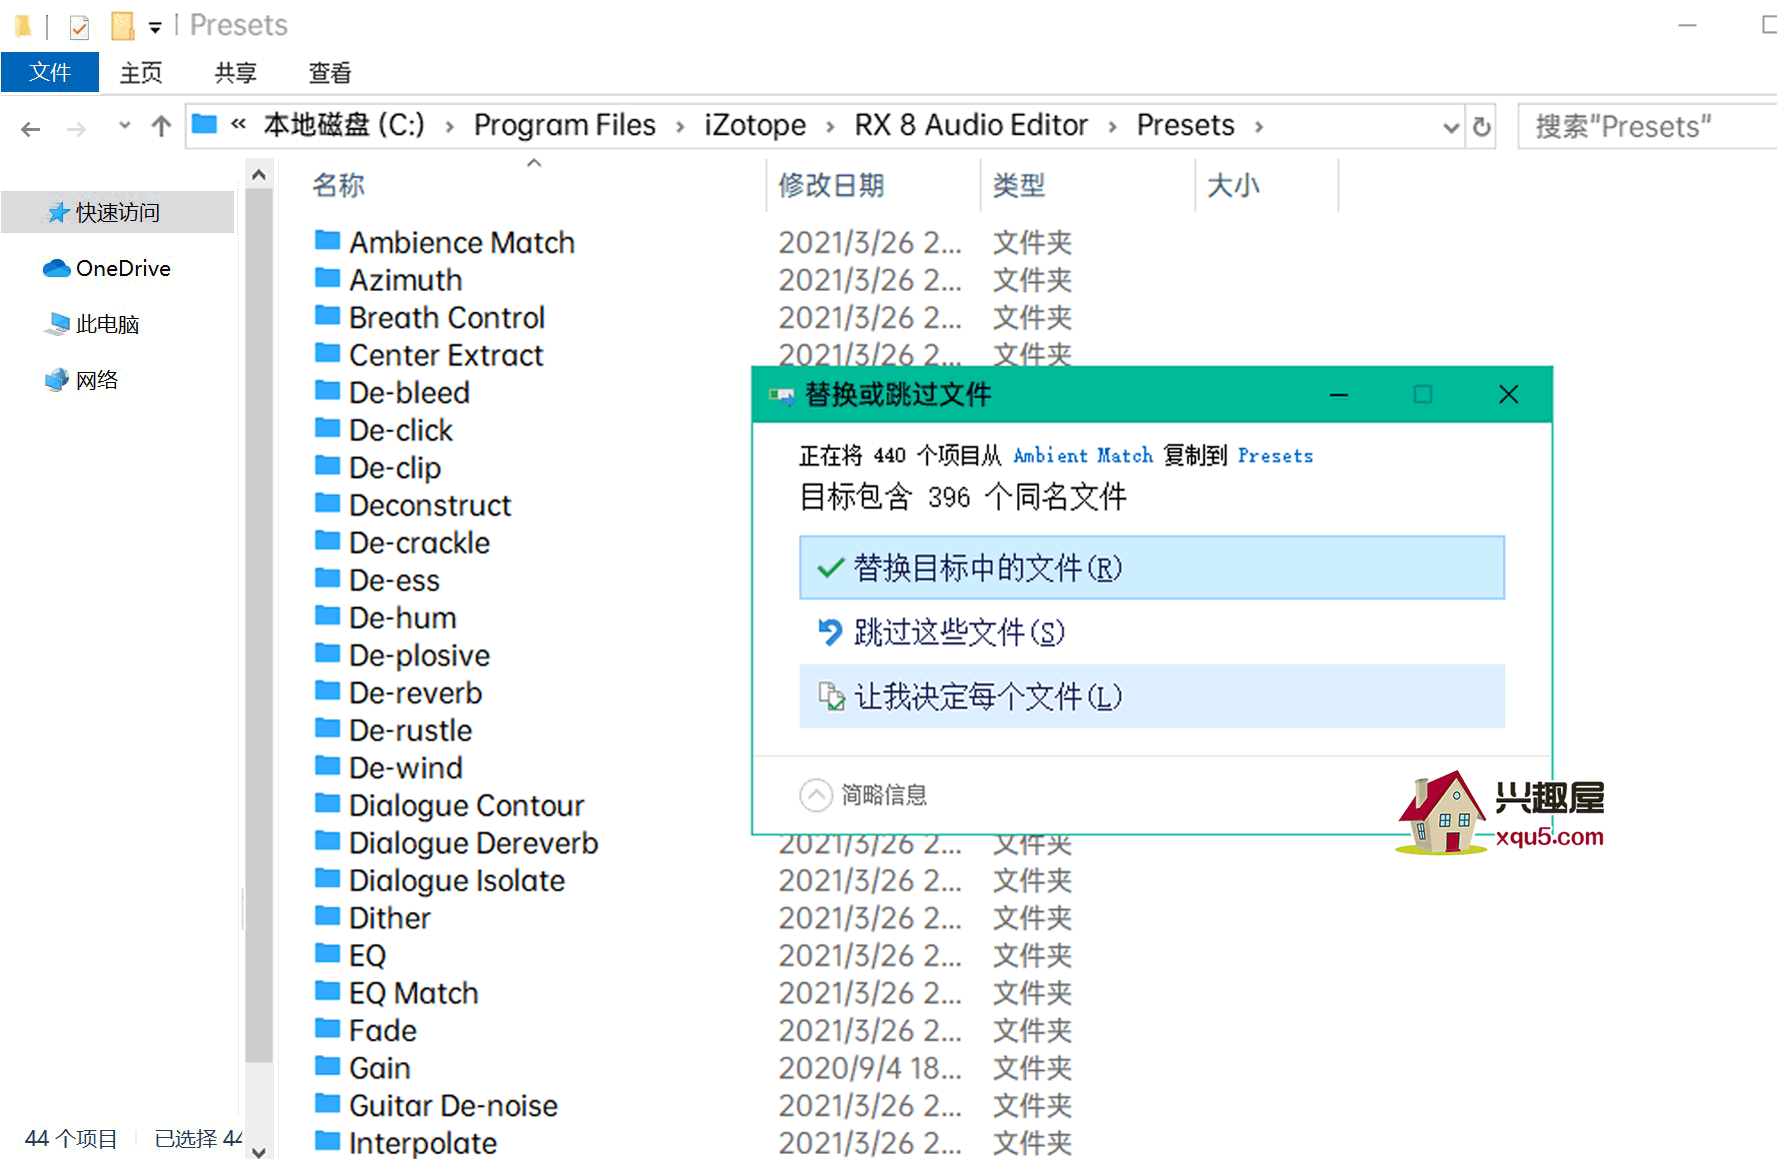This screenshot has height=1159, width=1777.
Task: Sort the list by 修改日期 column
Action: 831,185
